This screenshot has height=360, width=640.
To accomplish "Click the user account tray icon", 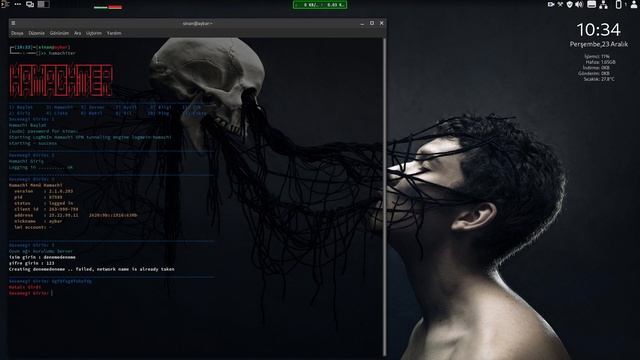I will [633, 4].
